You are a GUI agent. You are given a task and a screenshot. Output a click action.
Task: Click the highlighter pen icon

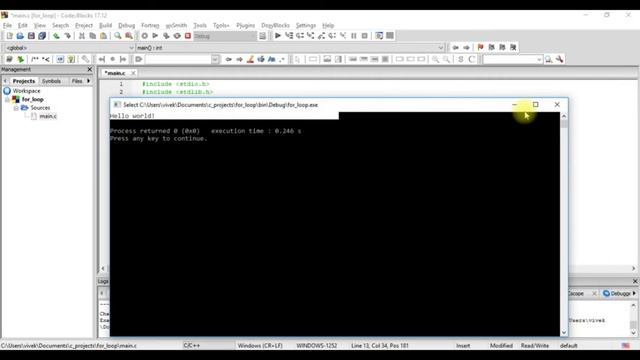click(x=250, y=60)
